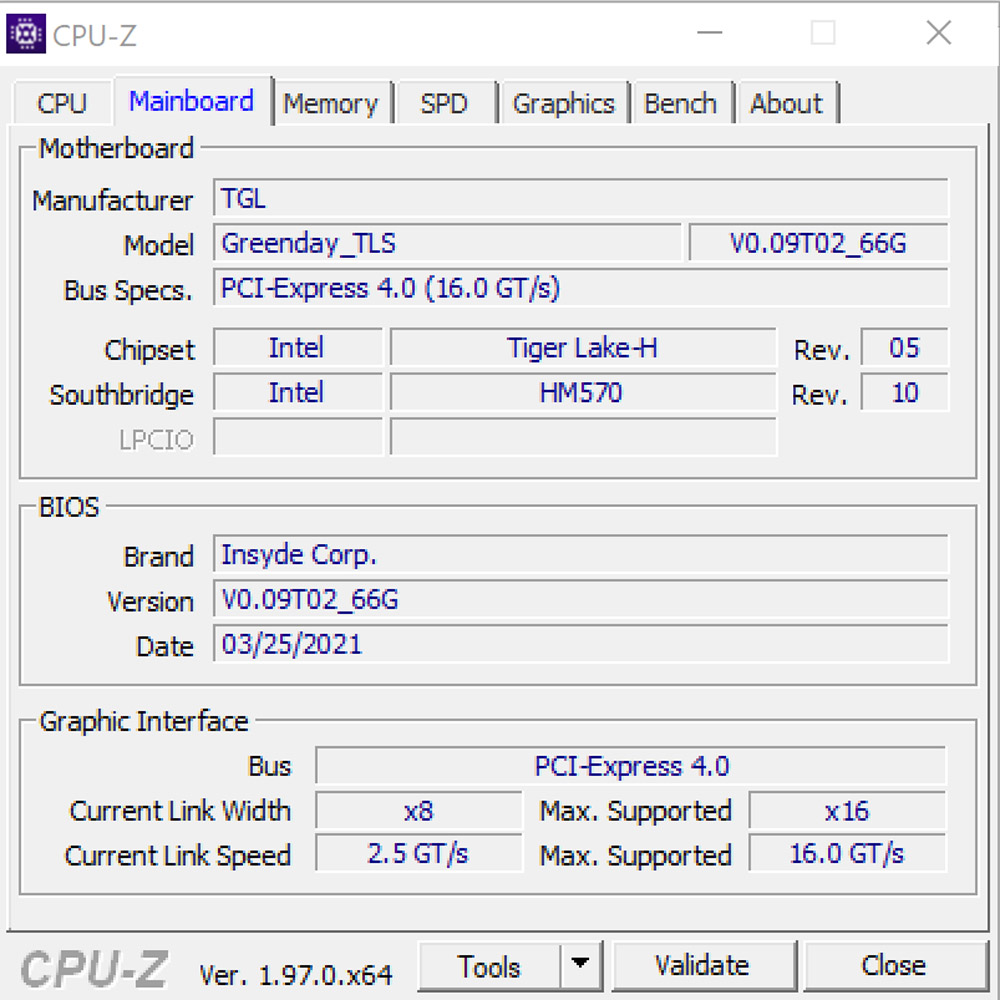1000x1000 pixels.
Task: Open the Memory tab
Action: pos(331,103)
